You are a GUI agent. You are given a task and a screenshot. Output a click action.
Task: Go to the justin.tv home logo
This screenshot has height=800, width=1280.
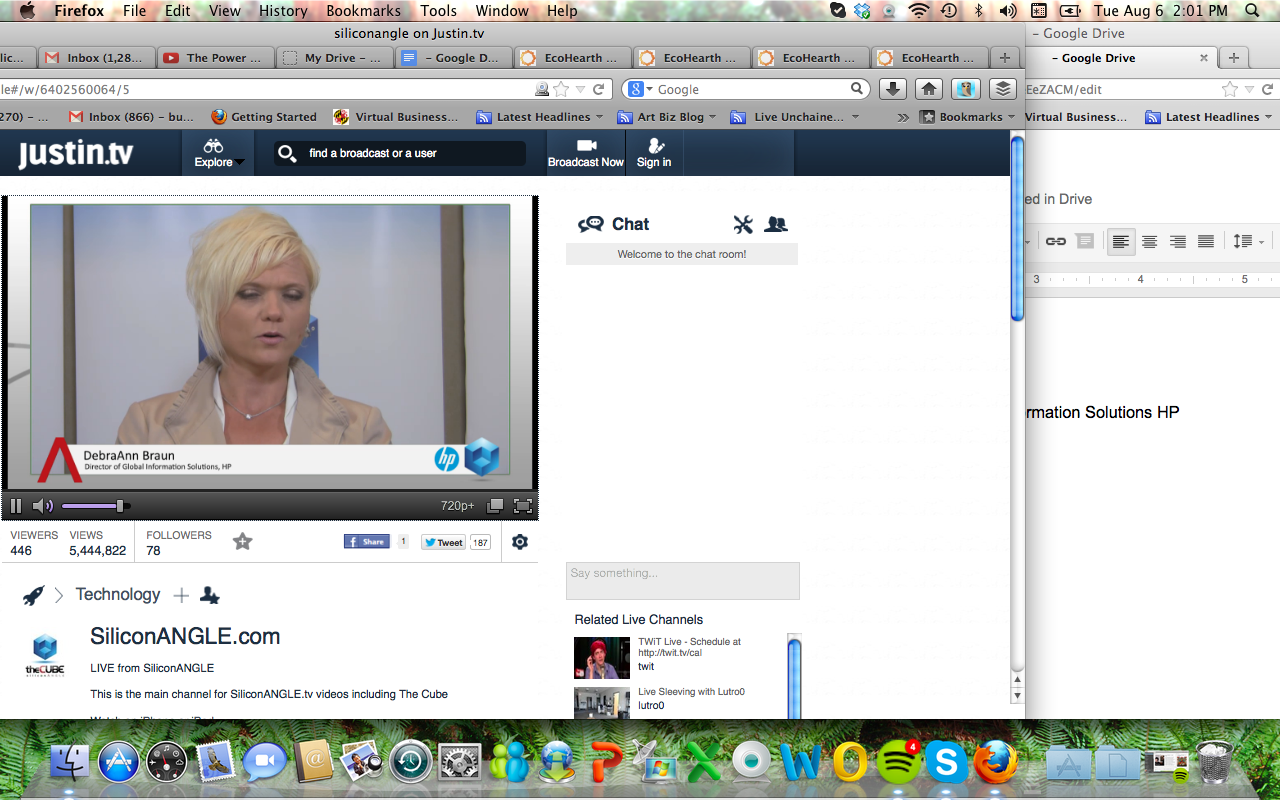coord(75,154)
